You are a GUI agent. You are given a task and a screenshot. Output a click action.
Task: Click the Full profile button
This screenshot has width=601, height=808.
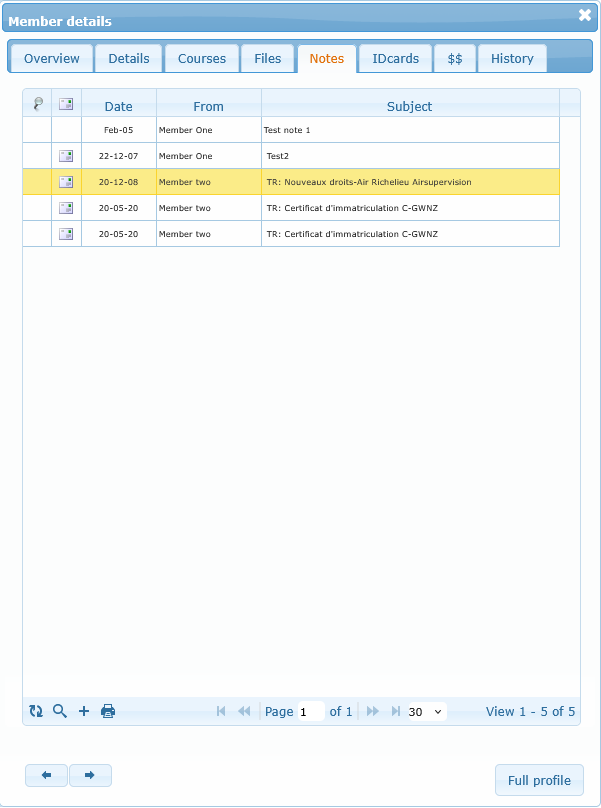click(539, 780)
